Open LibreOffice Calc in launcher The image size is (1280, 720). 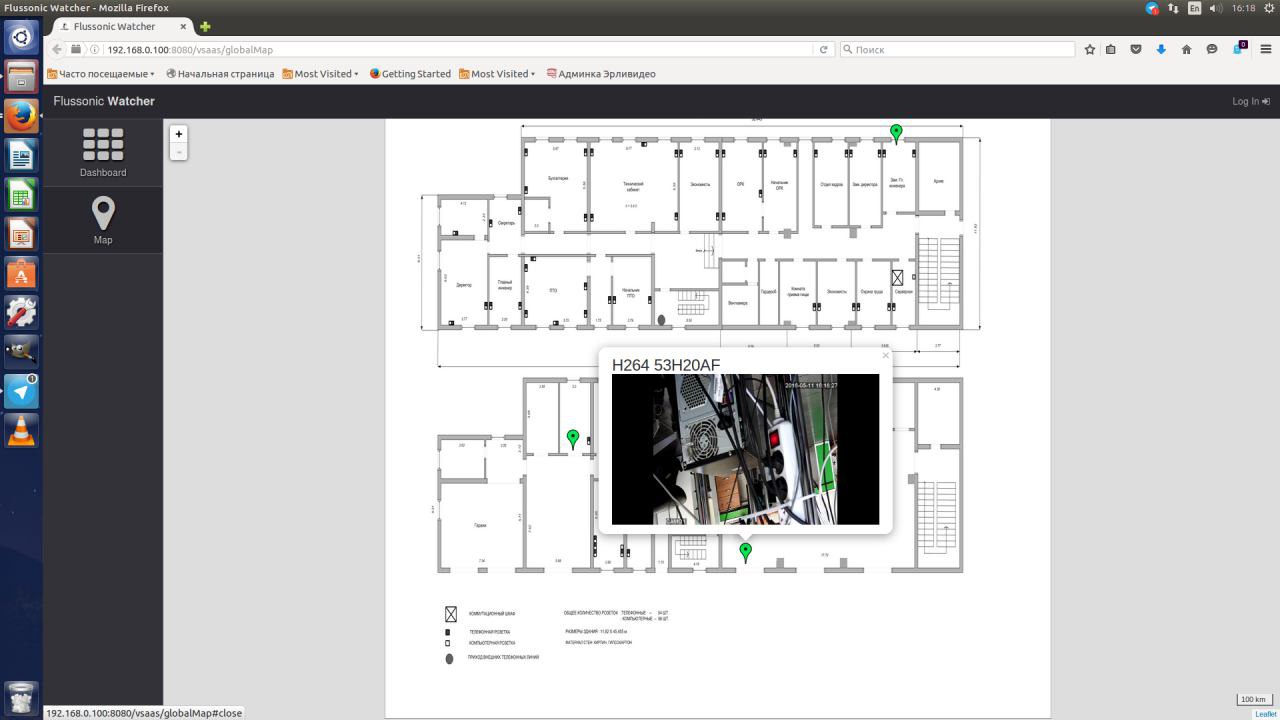[21, 194]
